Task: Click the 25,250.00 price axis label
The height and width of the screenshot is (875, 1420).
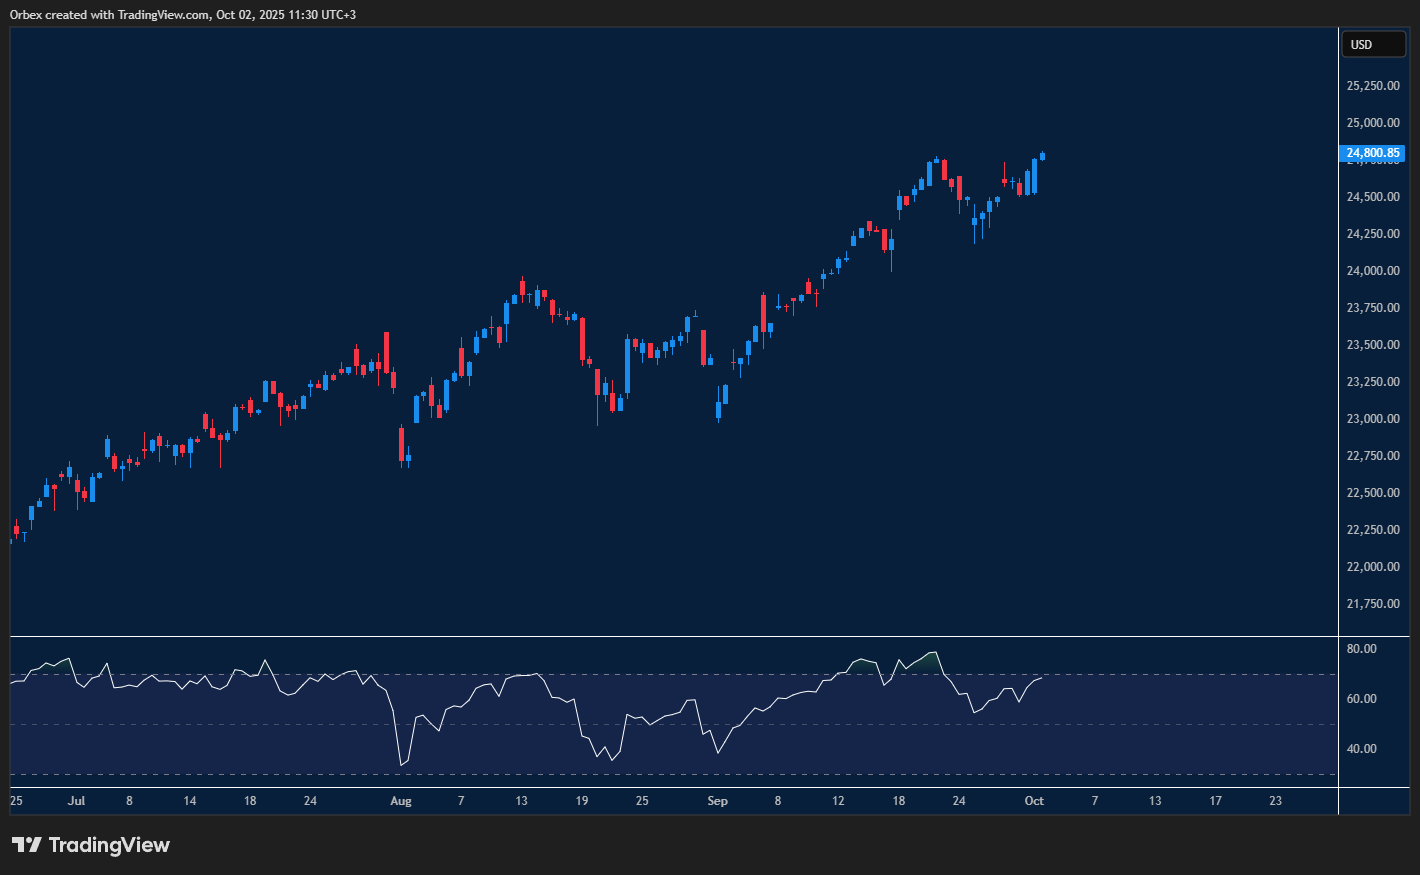Action: [x=1373, y=86]
